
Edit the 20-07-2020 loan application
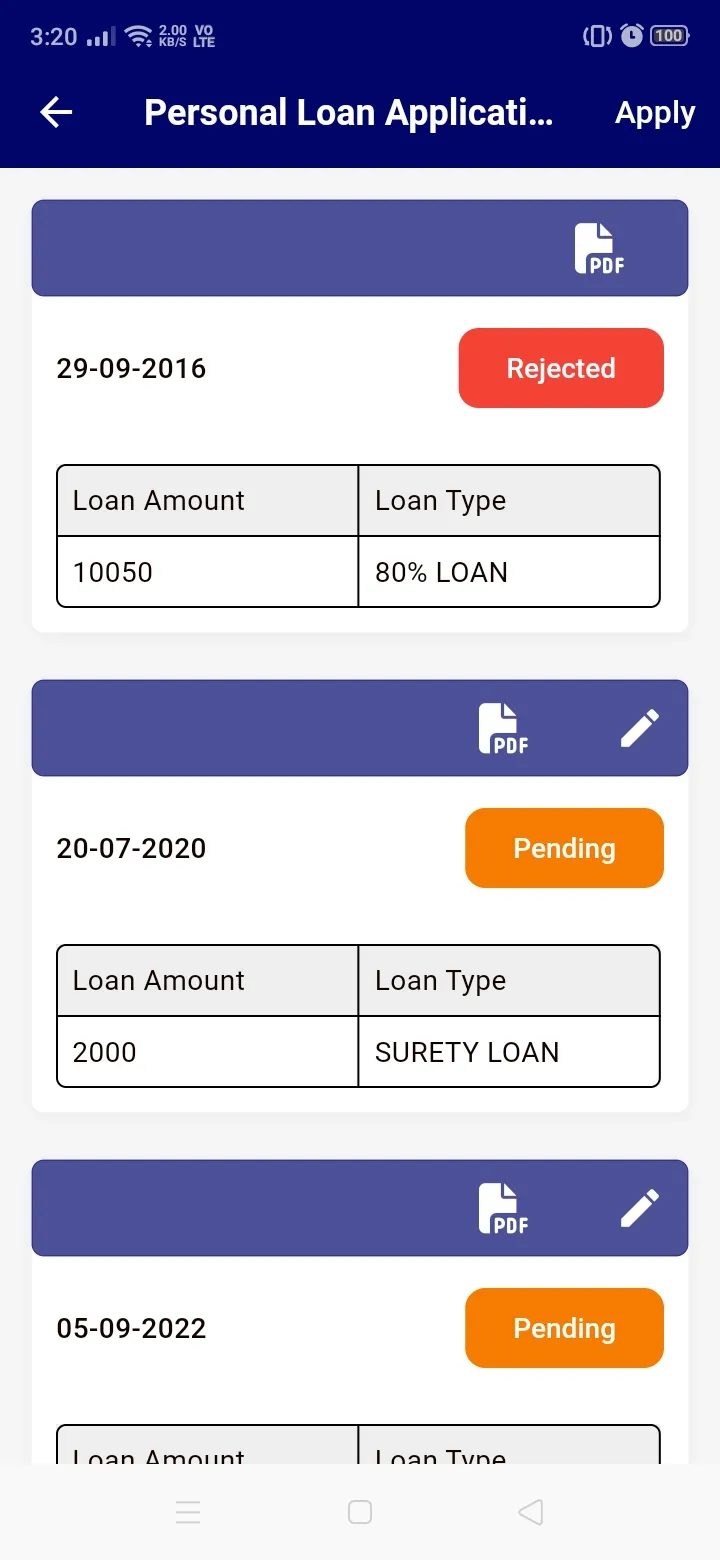coord(640,728)
